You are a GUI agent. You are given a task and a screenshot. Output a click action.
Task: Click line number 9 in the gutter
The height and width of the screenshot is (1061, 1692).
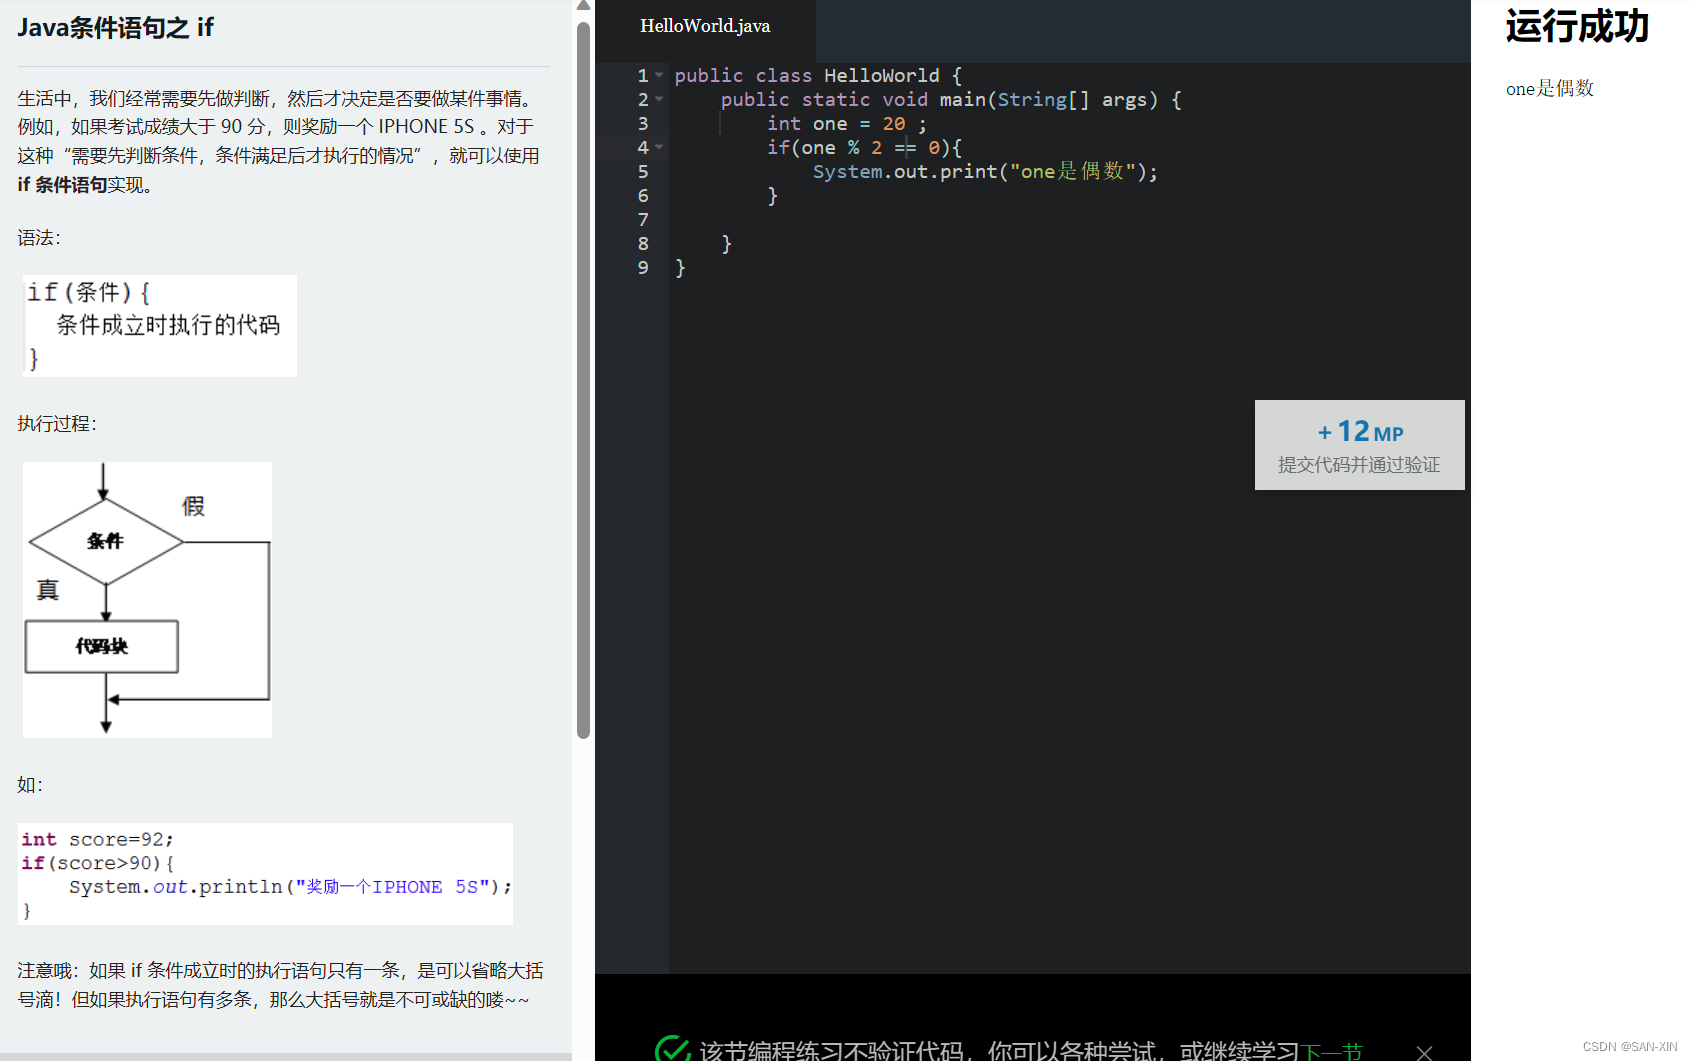[x=643, y=268]
